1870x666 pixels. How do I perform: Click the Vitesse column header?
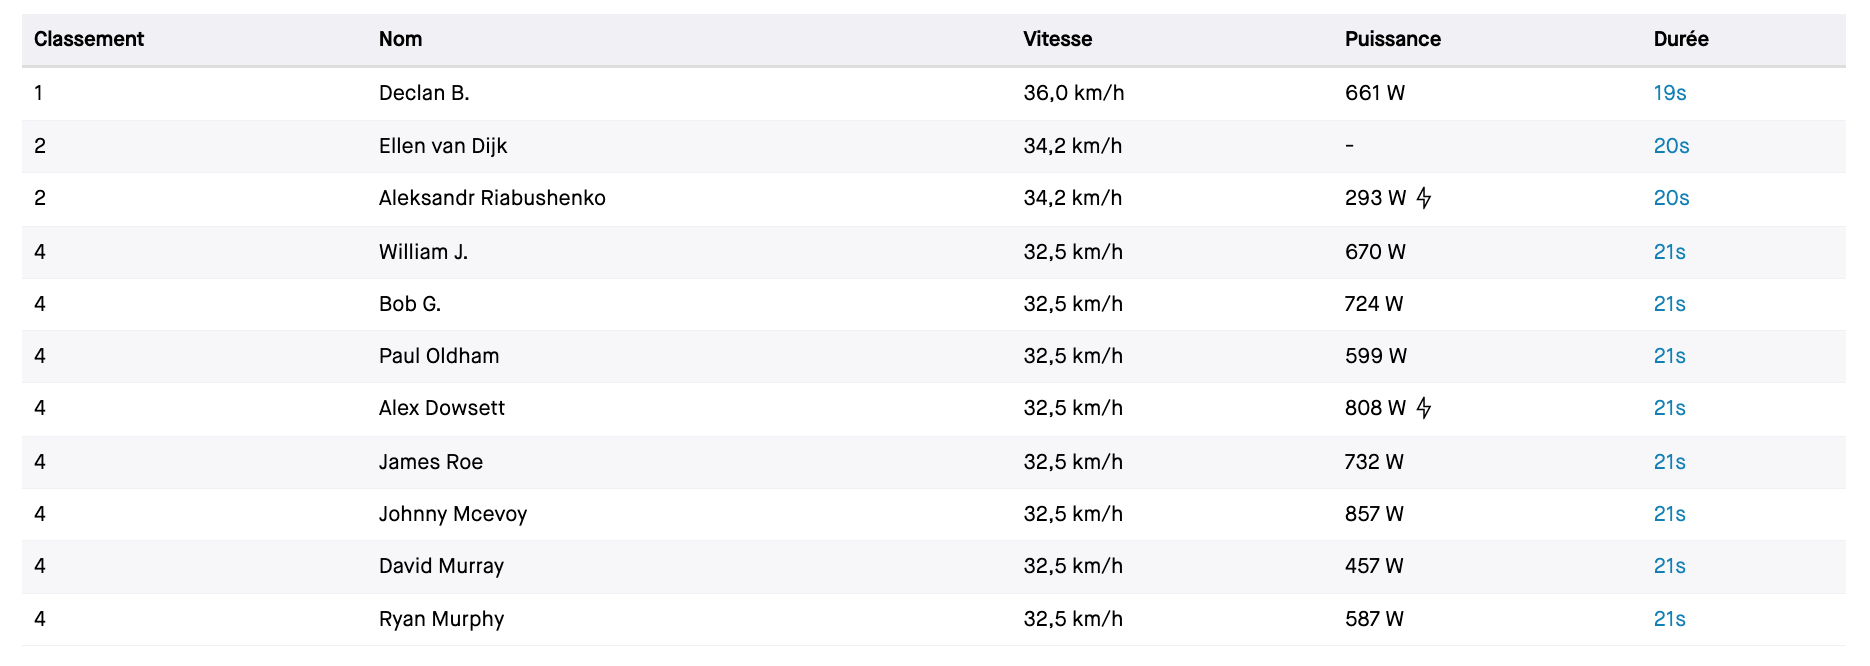(x=1057, y=39)
